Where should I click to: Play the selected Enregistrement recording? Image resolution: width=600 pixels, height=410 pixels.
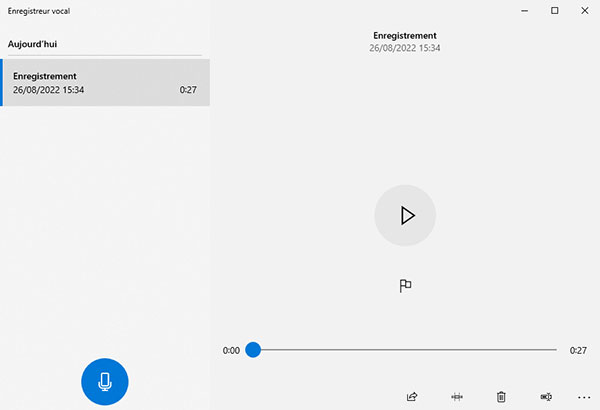tap(405, 215)
